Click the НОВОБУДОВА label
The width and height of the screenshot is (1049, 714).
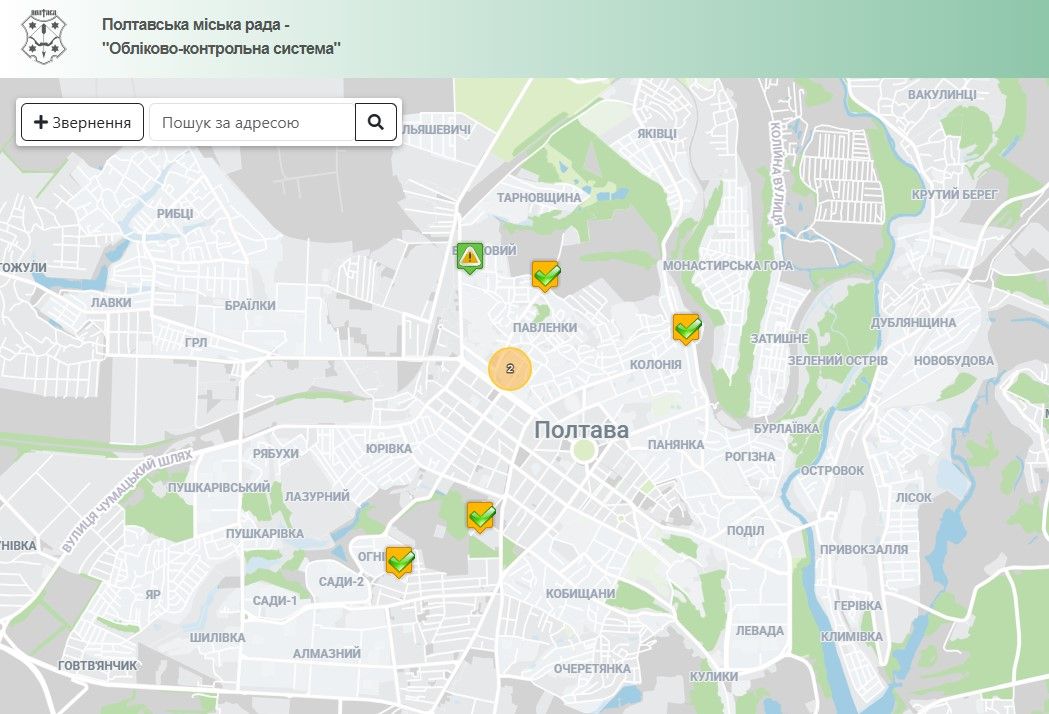tap(954, 361)
